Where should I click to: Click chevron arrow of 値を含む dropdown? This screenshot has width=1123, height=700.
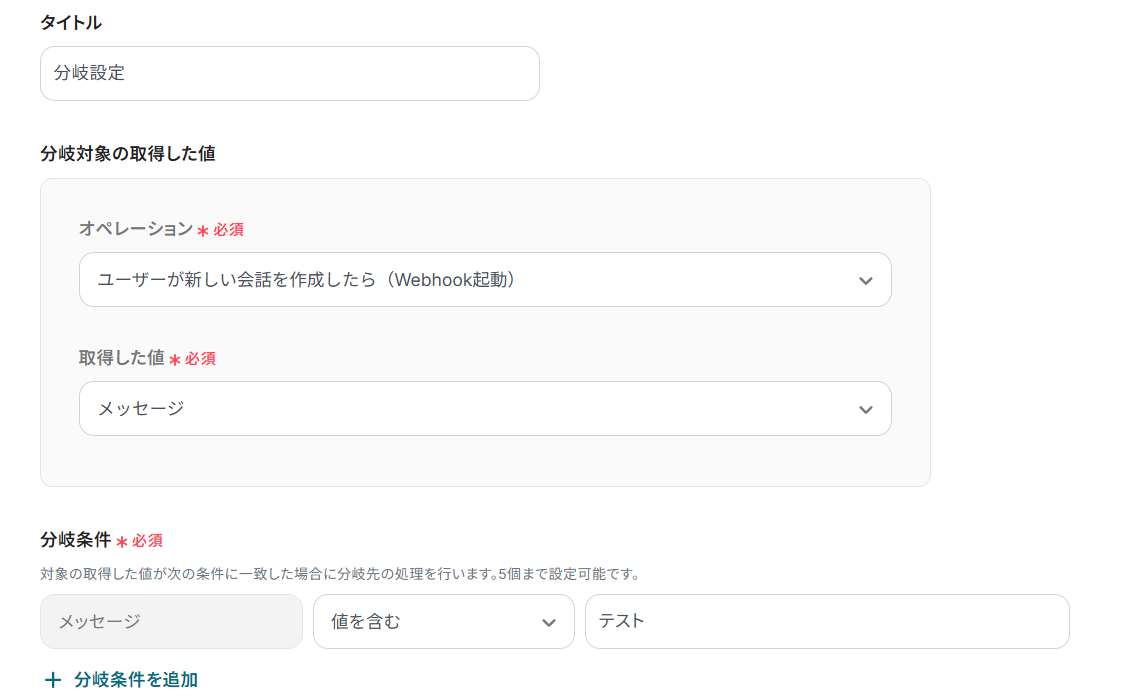coord(549,622)
